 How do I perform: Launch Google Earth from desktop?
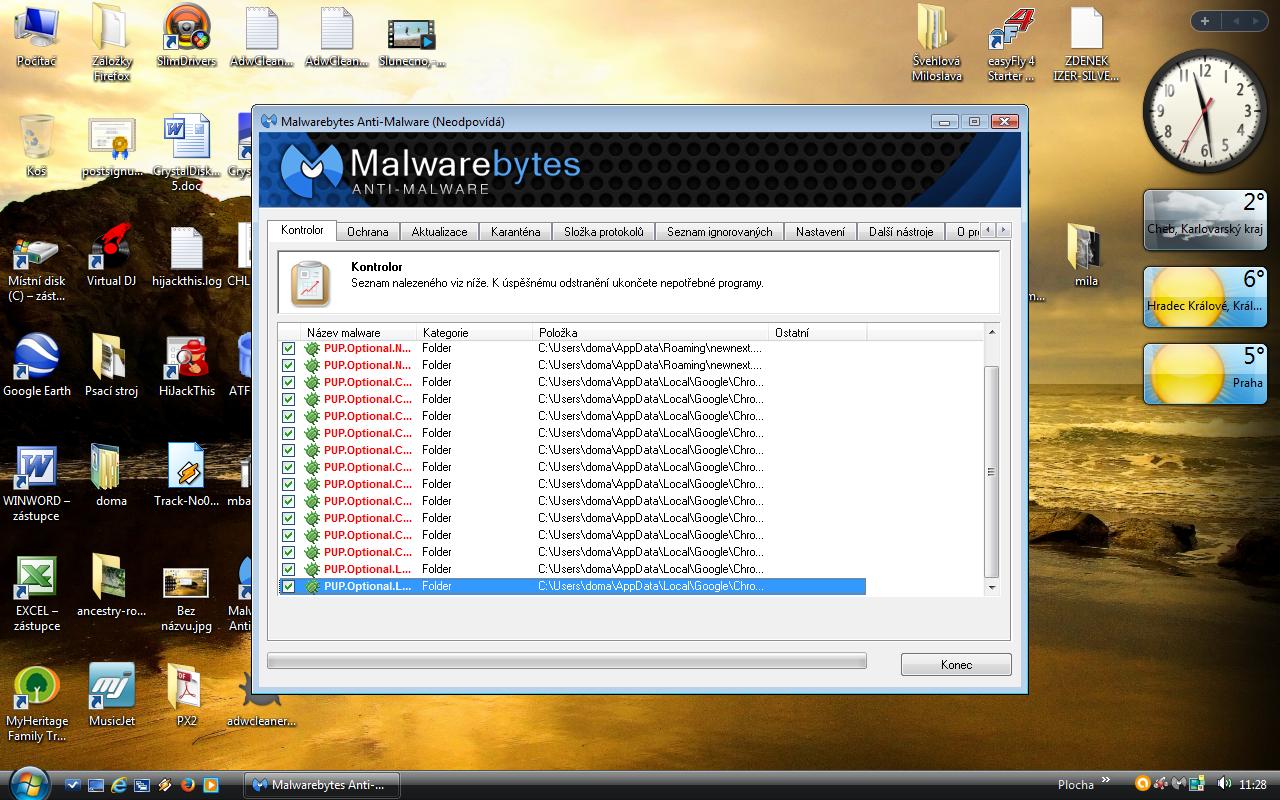[x=36, y=366]
